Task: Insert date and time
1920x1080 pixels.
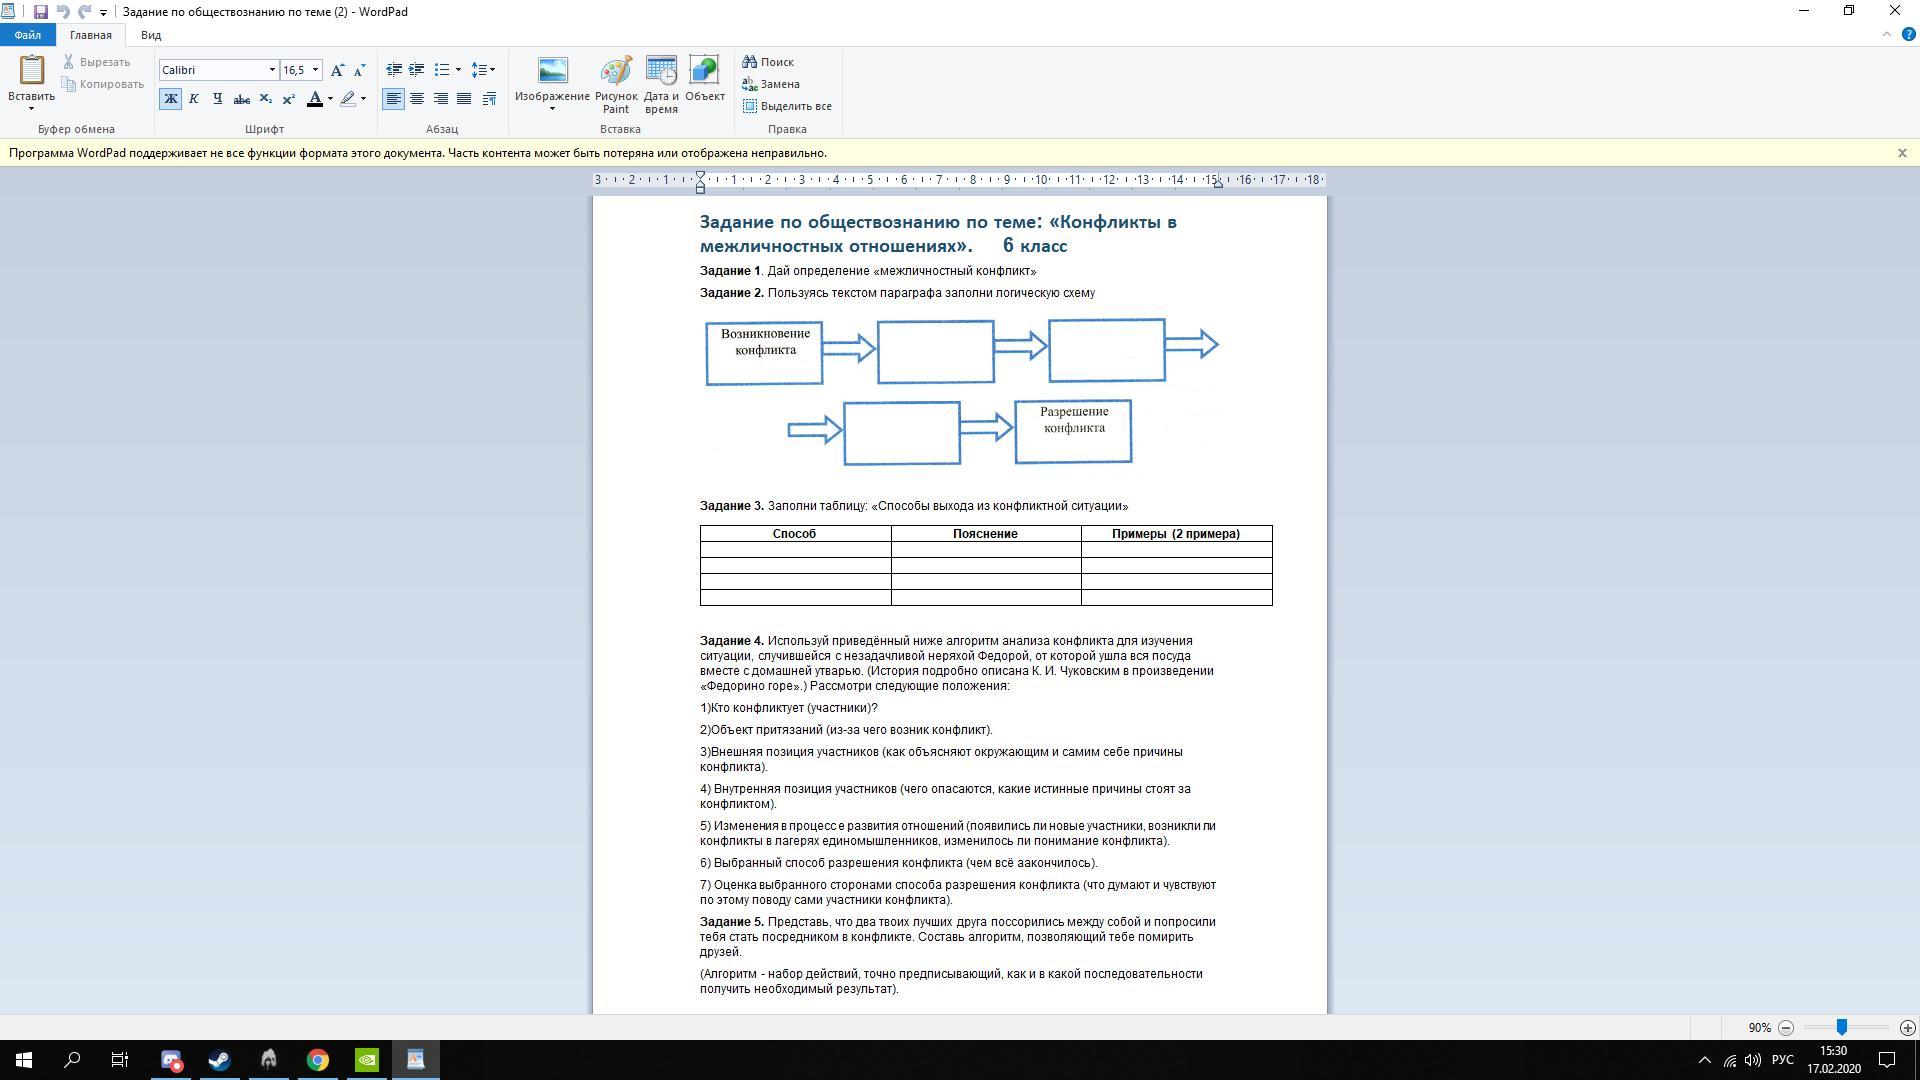Action: [x=661, y=85]
